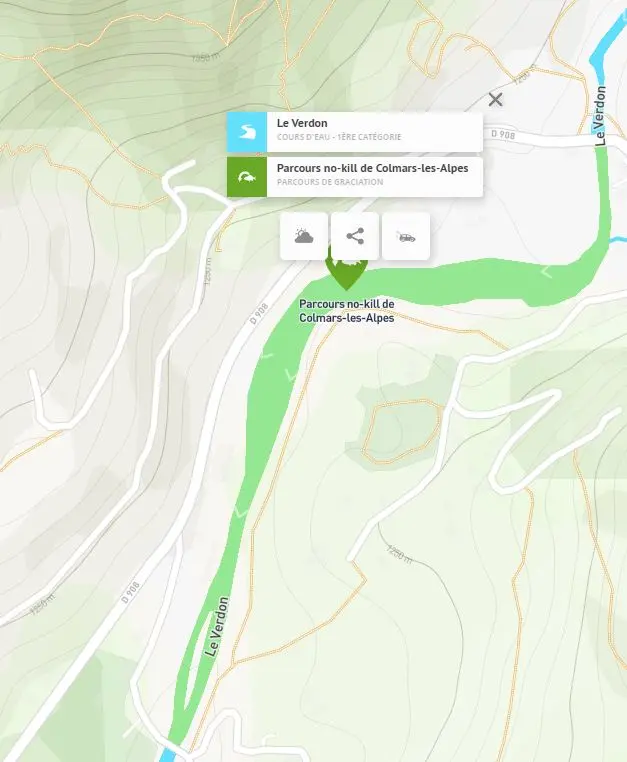Click the share icon button

355,236
